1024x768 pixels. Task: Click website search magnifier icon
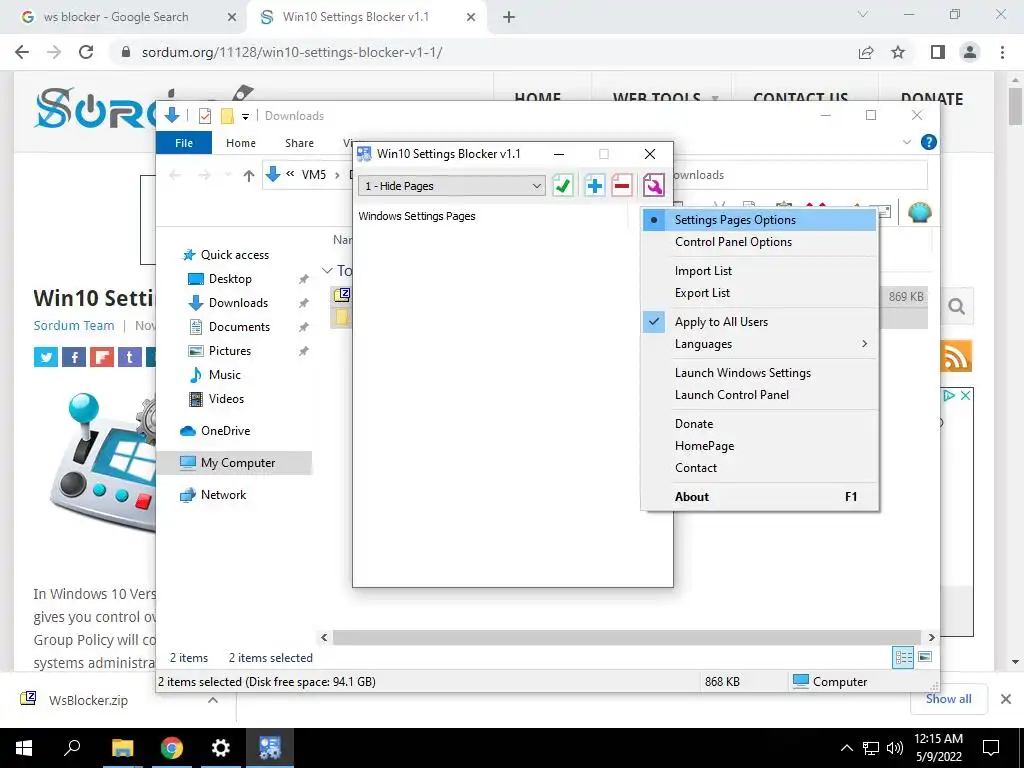pos(957,306)
